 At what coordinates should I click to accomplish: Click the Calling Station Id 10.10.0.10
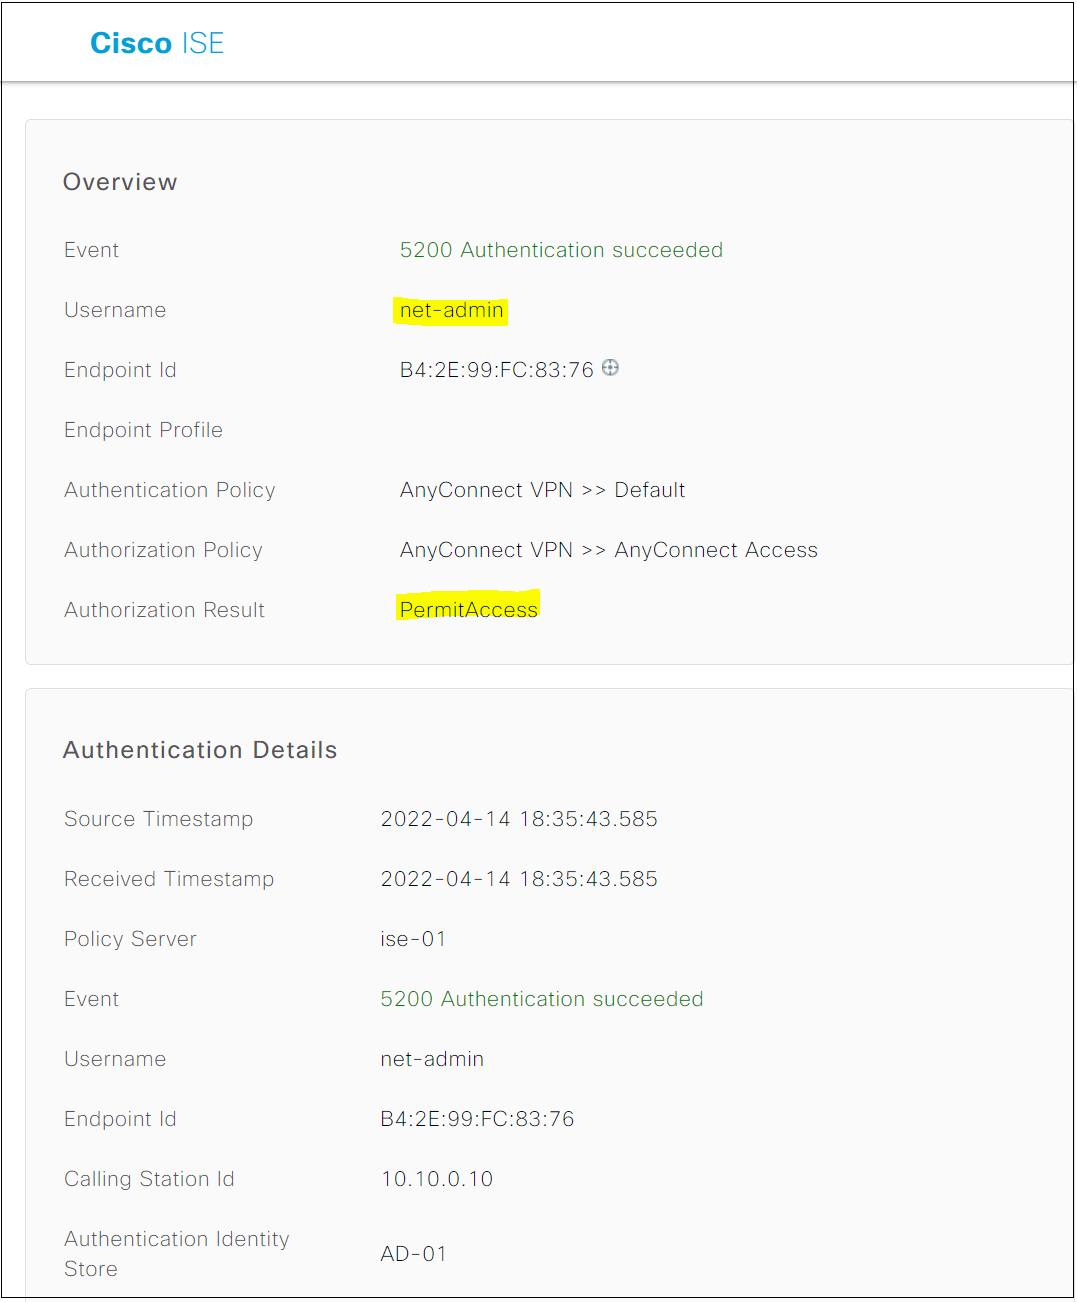coord(437,1179)
